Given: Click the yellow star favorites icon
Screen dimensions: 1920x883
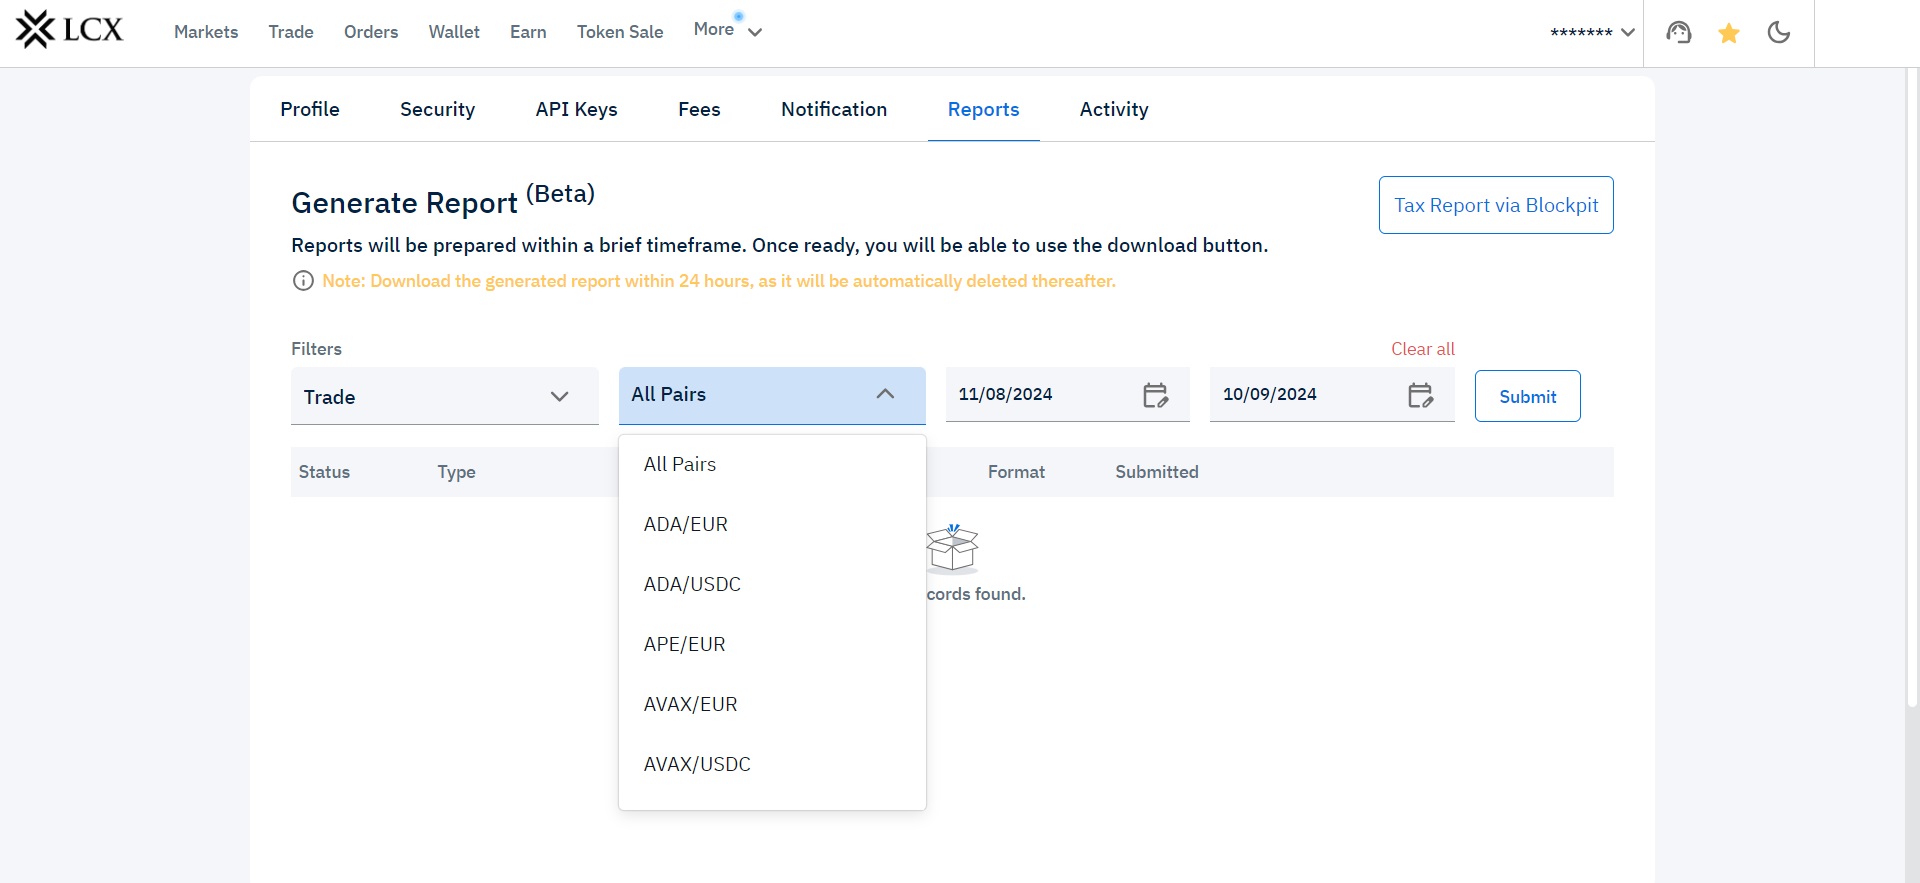Looking at the screenshot, I should [x=1728, y=34].
